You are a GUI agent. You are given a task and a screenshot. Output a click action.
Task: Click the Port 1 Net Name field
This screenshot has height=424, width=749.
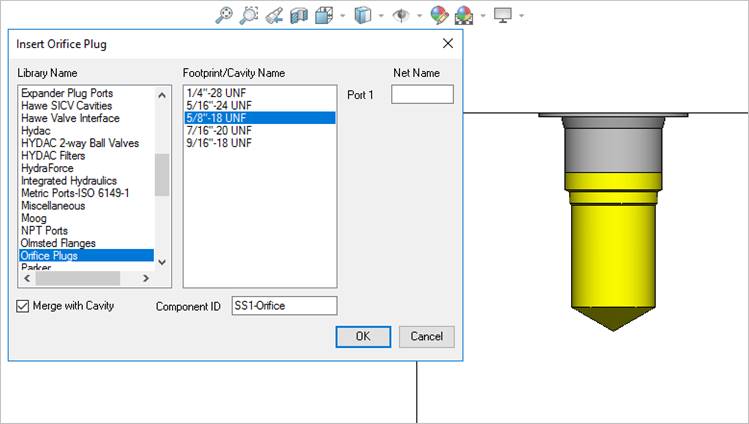click(x=422, y=95)
